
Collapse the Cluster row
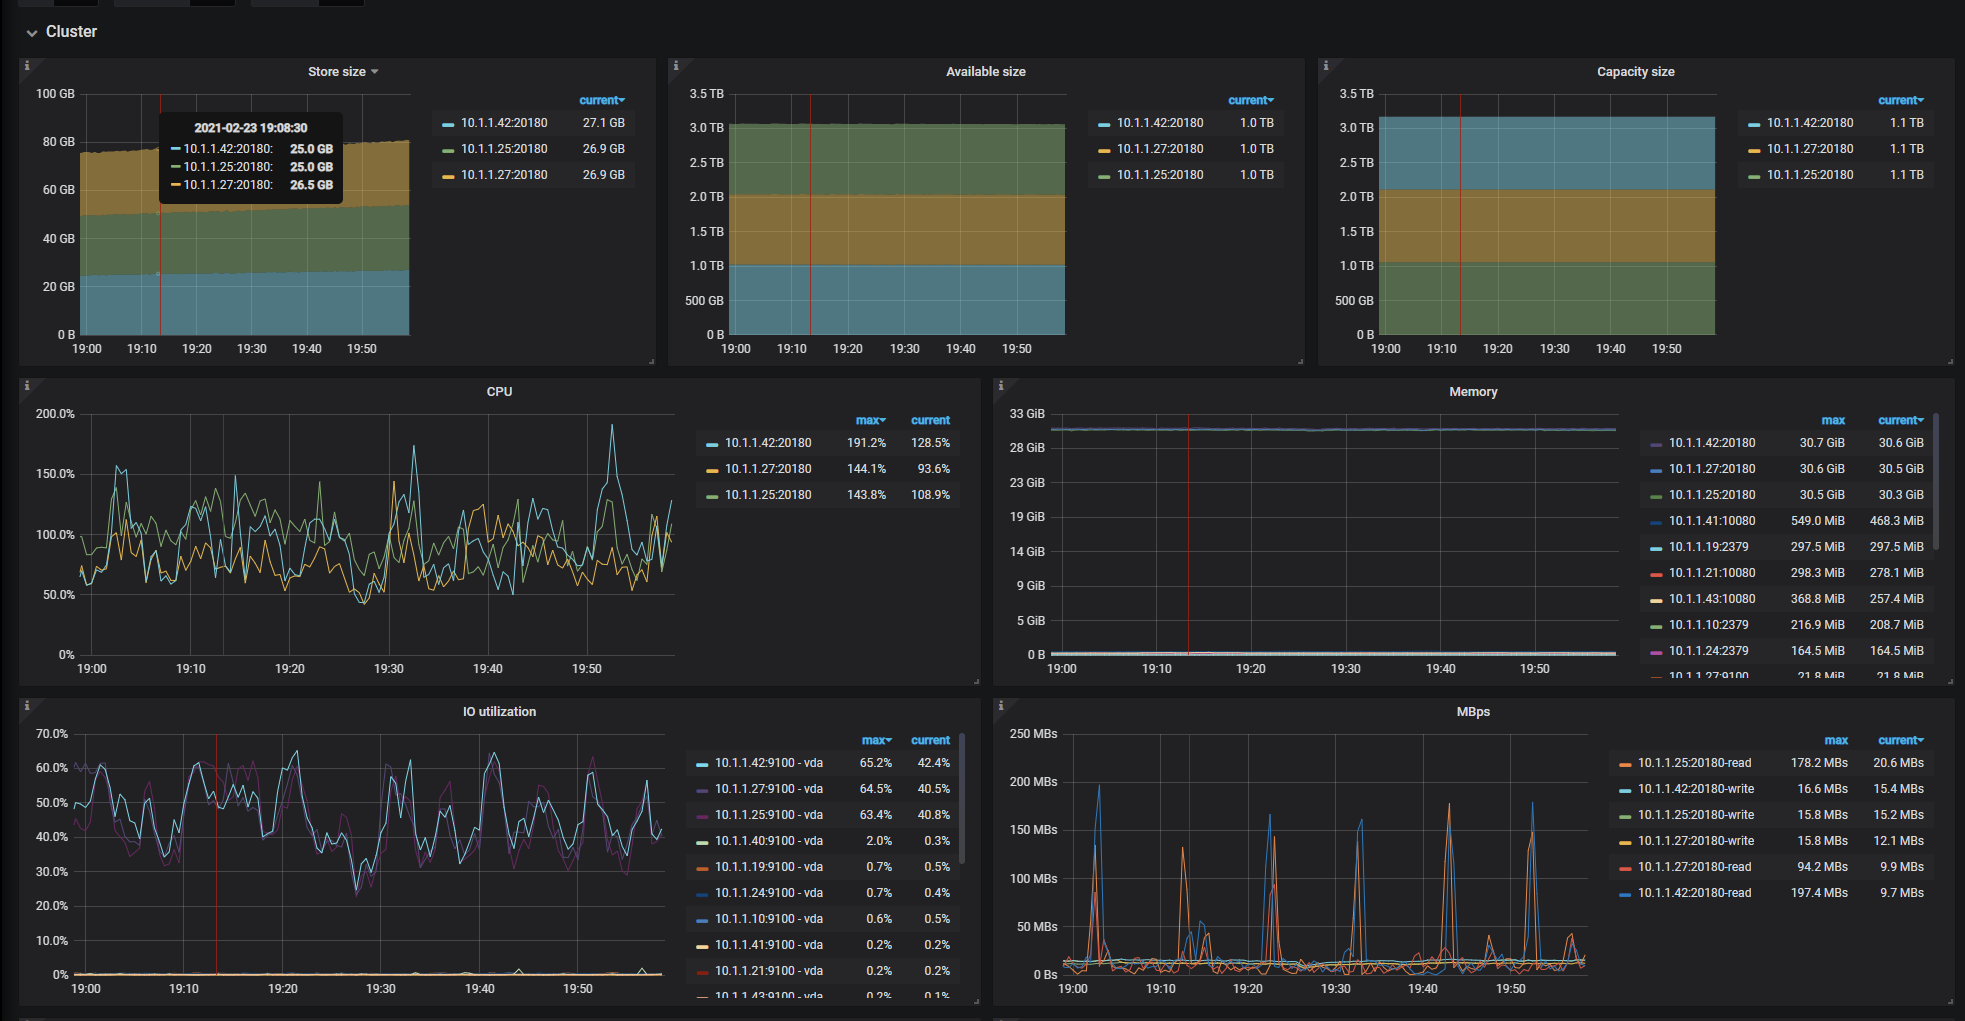coord(32,32)
